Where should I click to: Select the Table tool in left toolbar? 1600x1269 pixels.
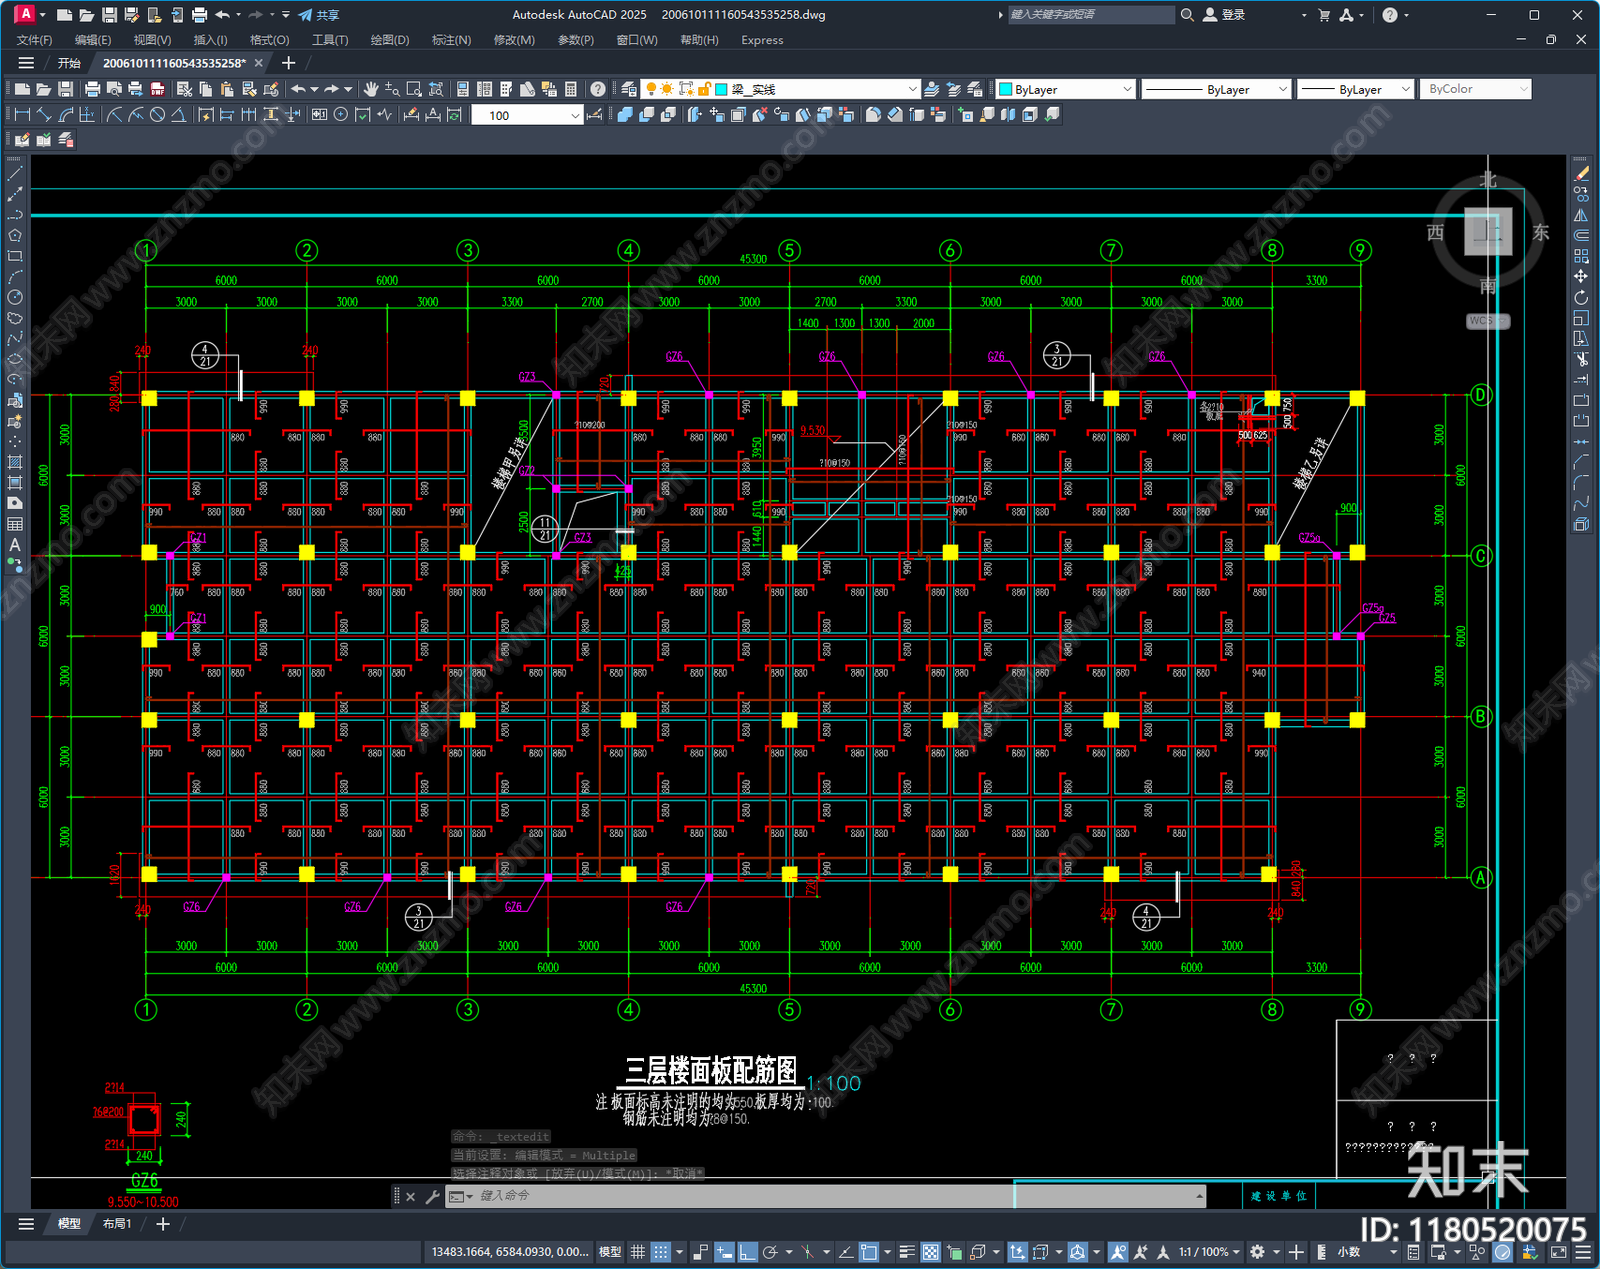[15, 524]
